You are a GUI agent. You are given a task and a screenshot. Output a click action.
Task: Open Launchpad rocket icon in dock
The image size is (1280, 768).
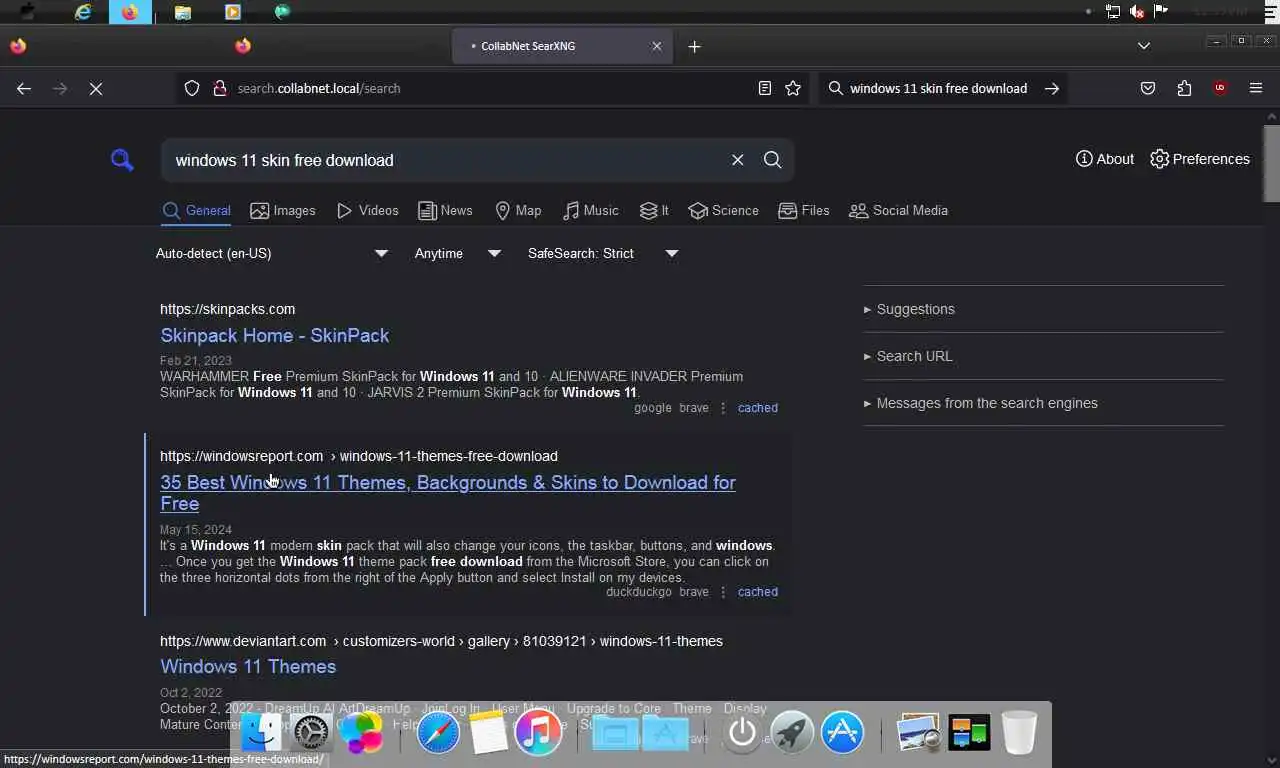point(792,733)
